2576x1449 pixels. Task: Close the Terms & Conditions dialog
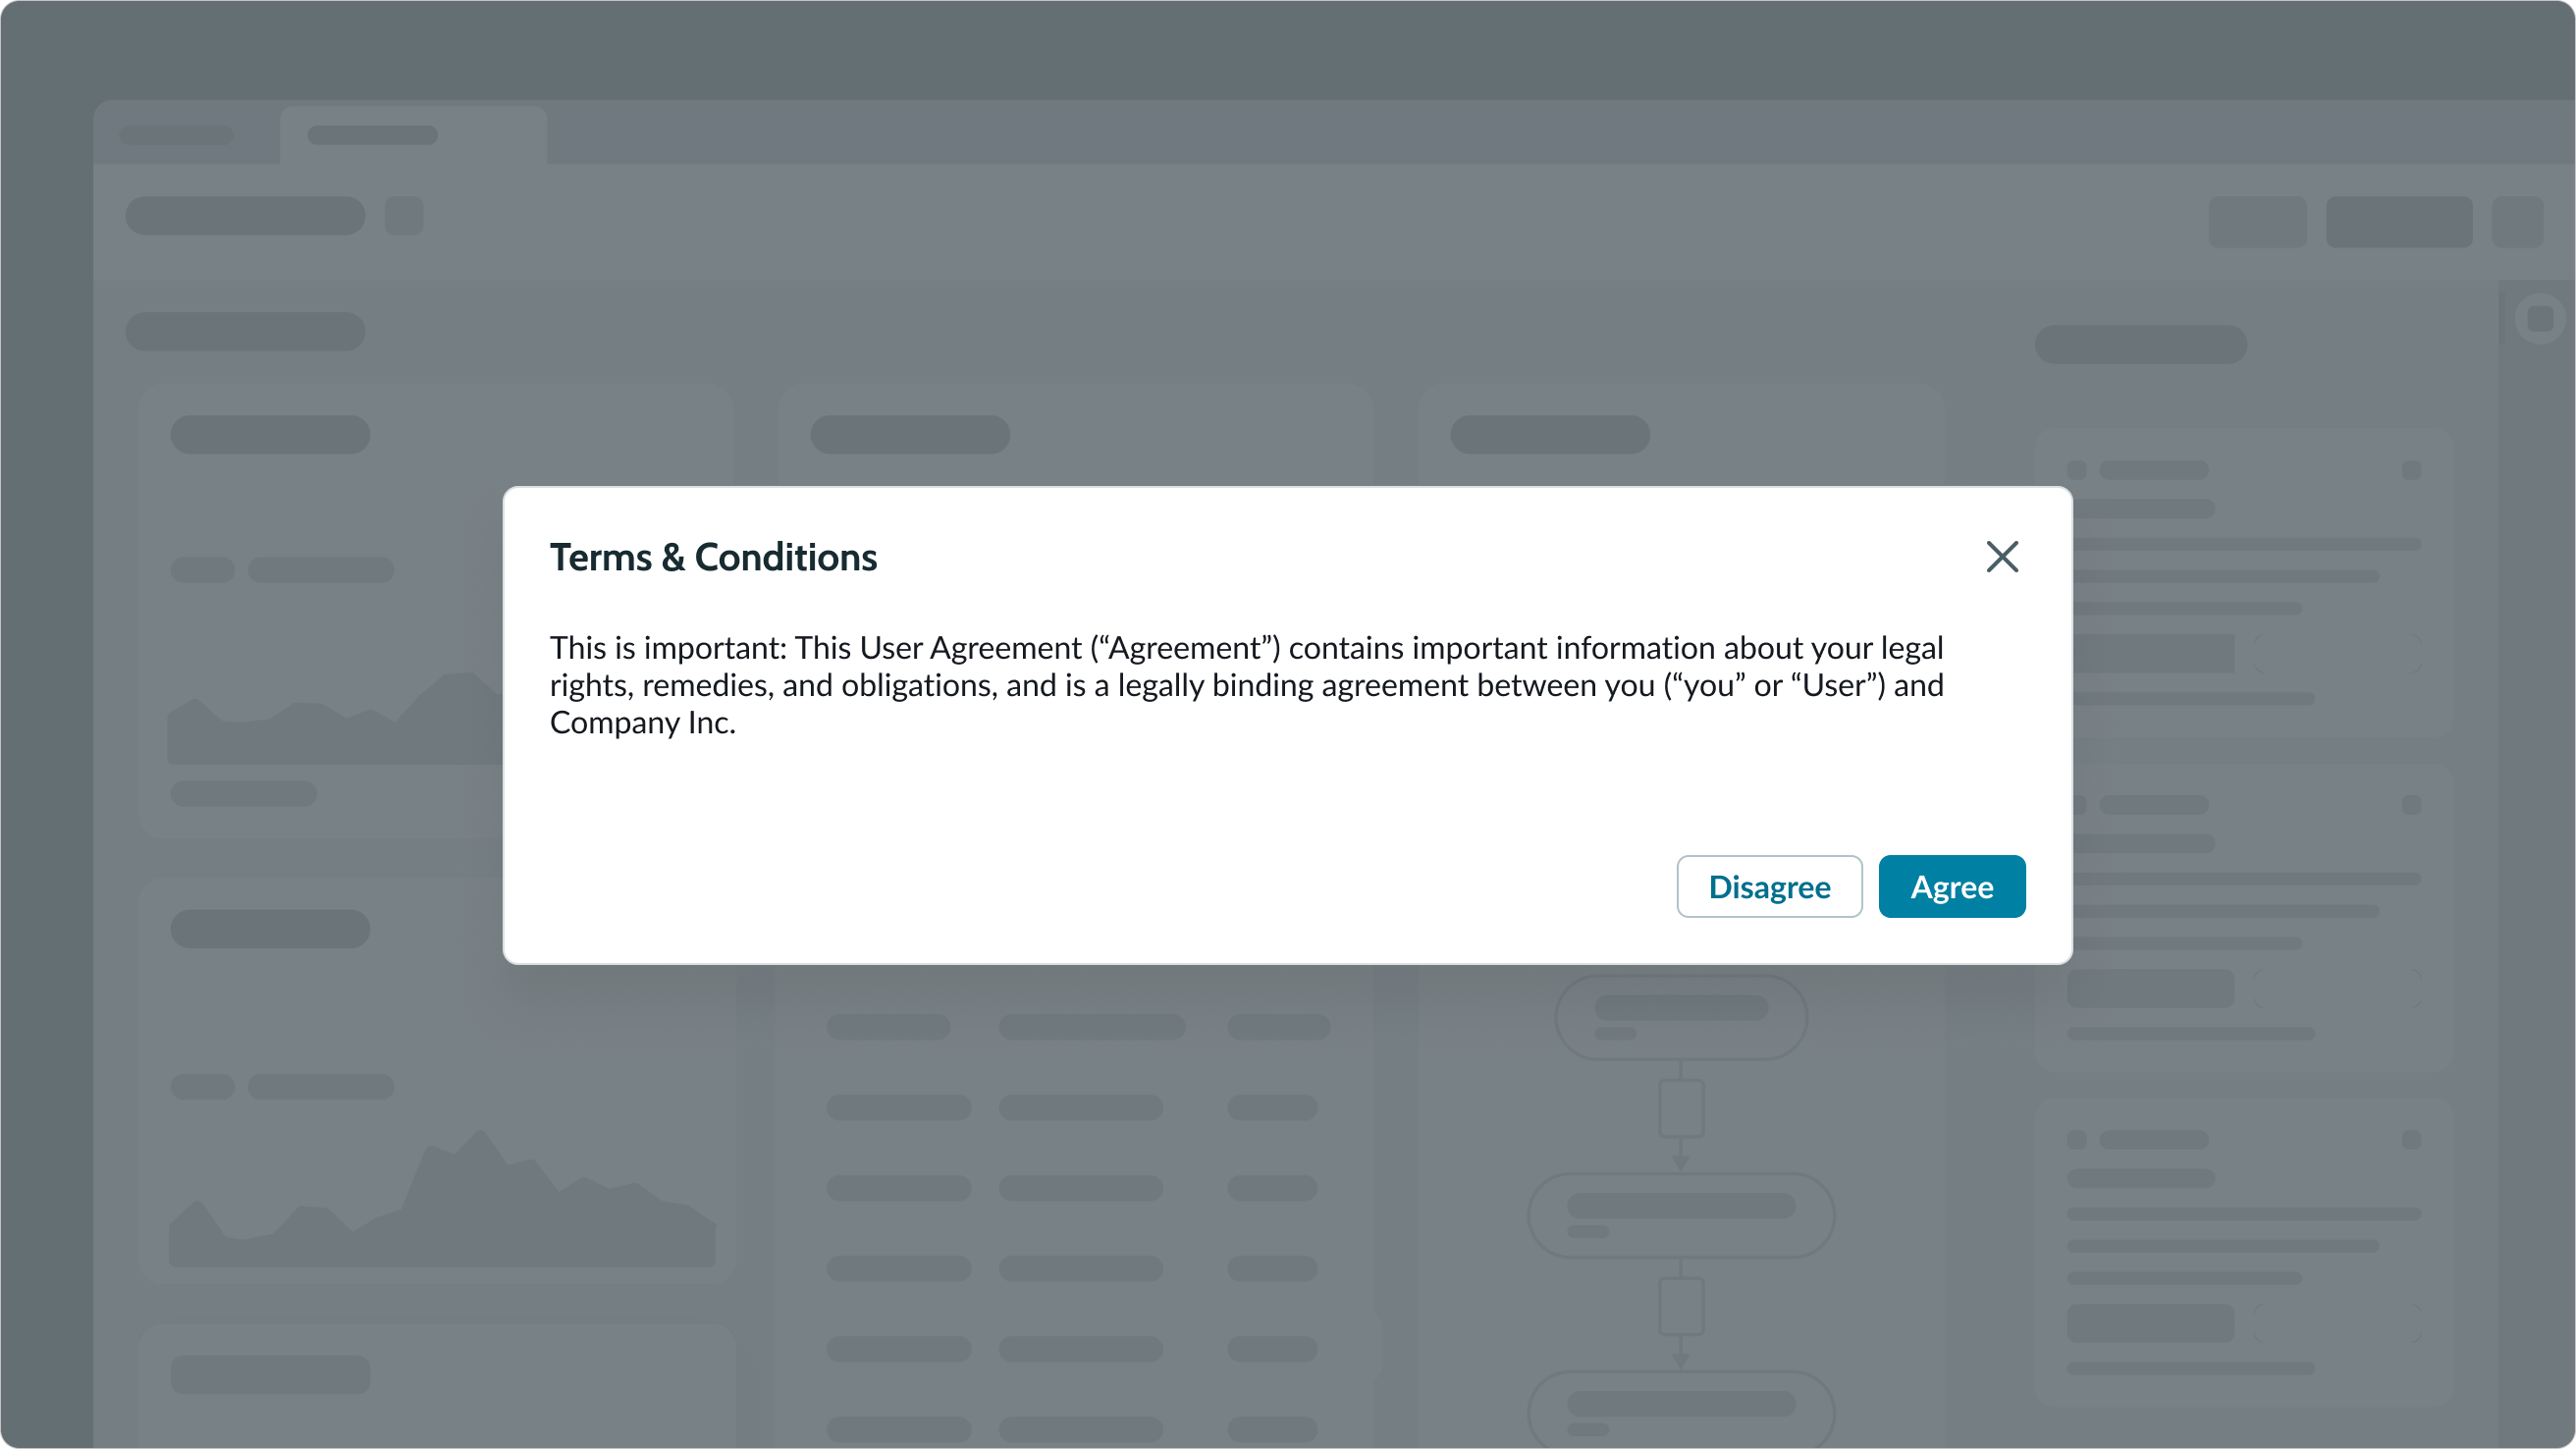coord(2002,557)
